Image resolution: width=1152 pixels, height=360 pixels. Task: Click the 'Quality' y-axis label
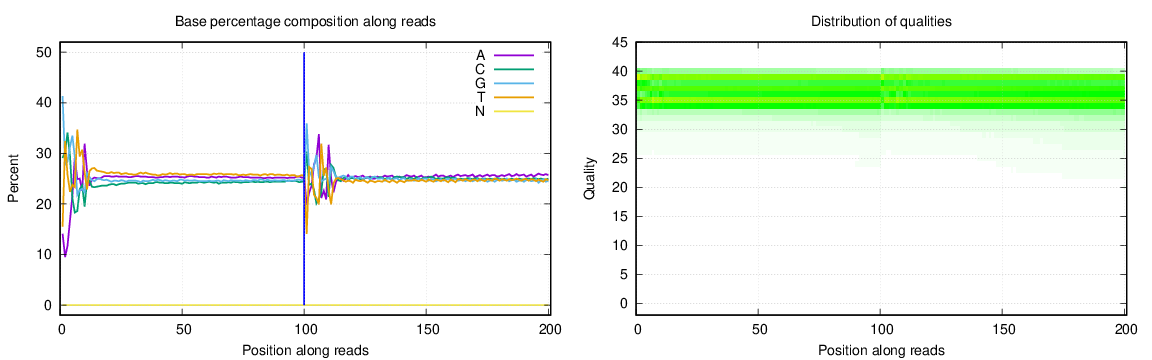pos(589,179)
